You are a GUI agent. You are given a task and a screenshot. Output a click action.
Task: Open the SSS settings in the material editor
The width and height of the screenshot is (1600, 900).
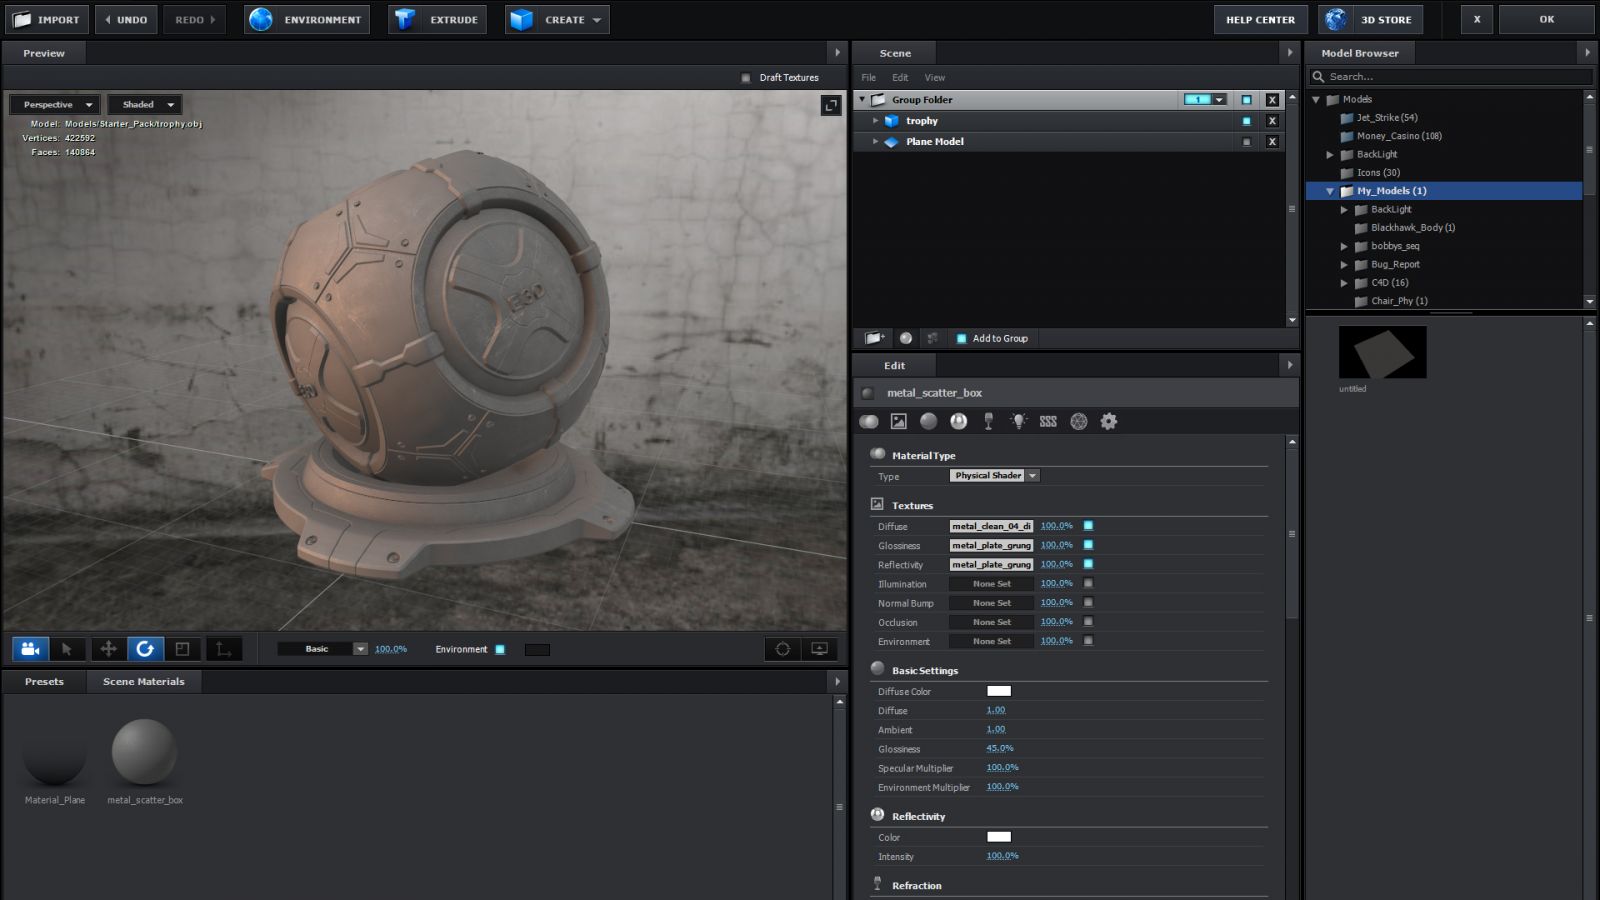[x=1048, y=421]
